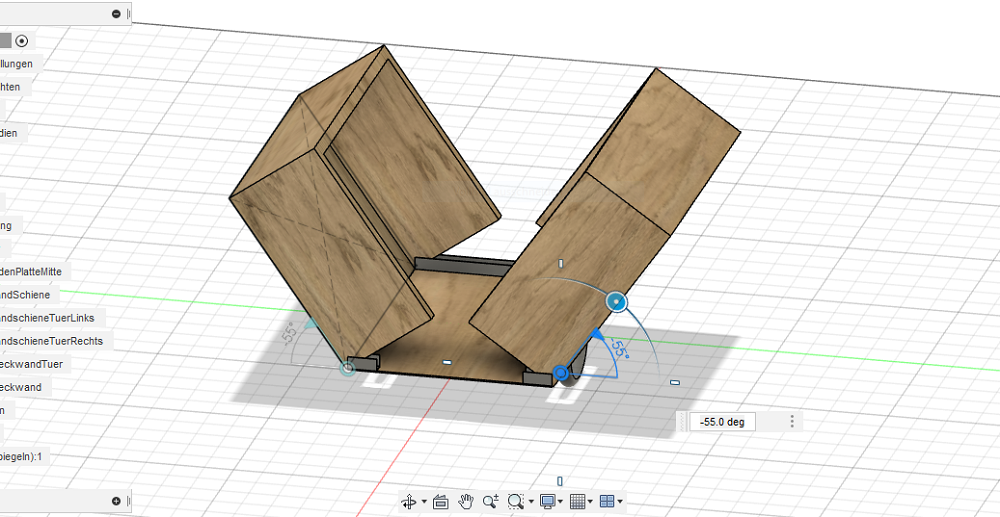
Task: Toggle the radio button at browser top
Action: click(22, 40)
